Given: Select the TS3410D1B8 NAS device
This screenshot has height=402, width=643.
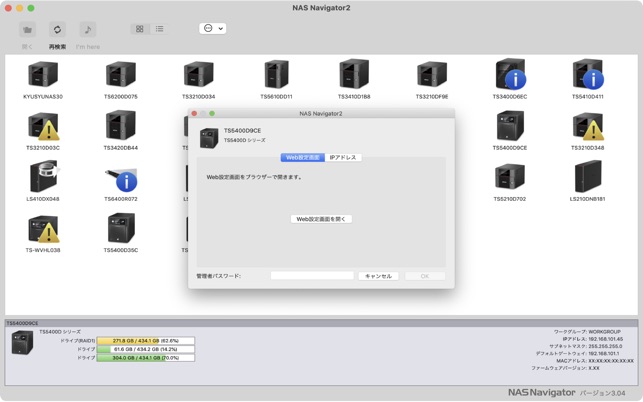Looking at the screenshot, I should click(354, 80).
